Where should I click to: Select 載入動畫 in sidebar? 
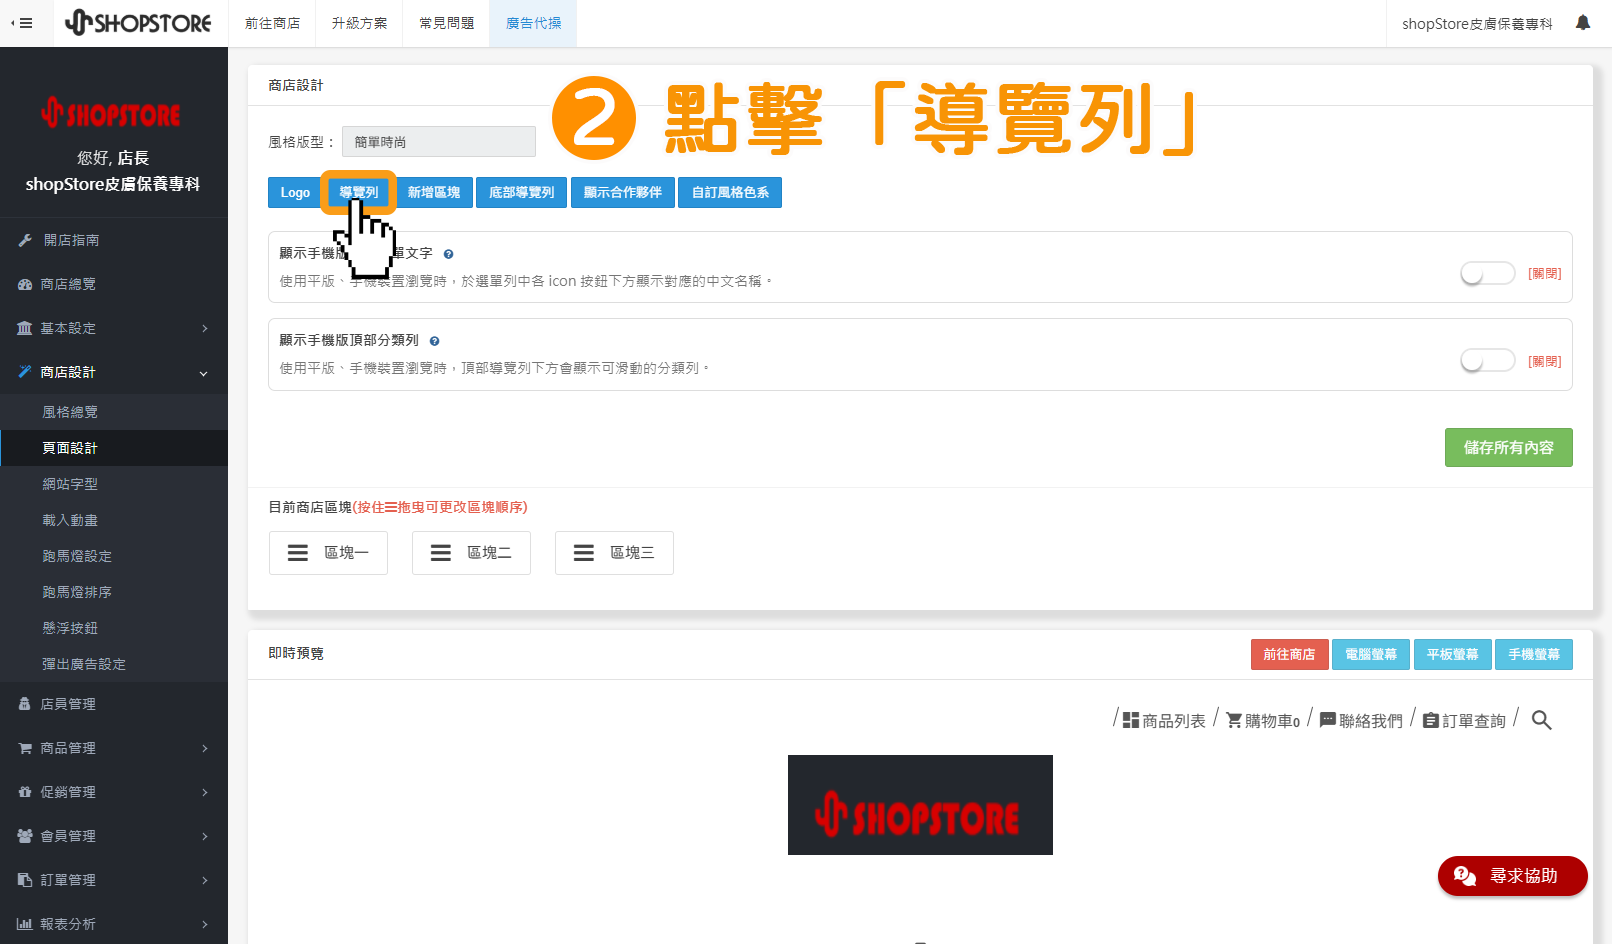pyautogui.click(x=114, y=520)
